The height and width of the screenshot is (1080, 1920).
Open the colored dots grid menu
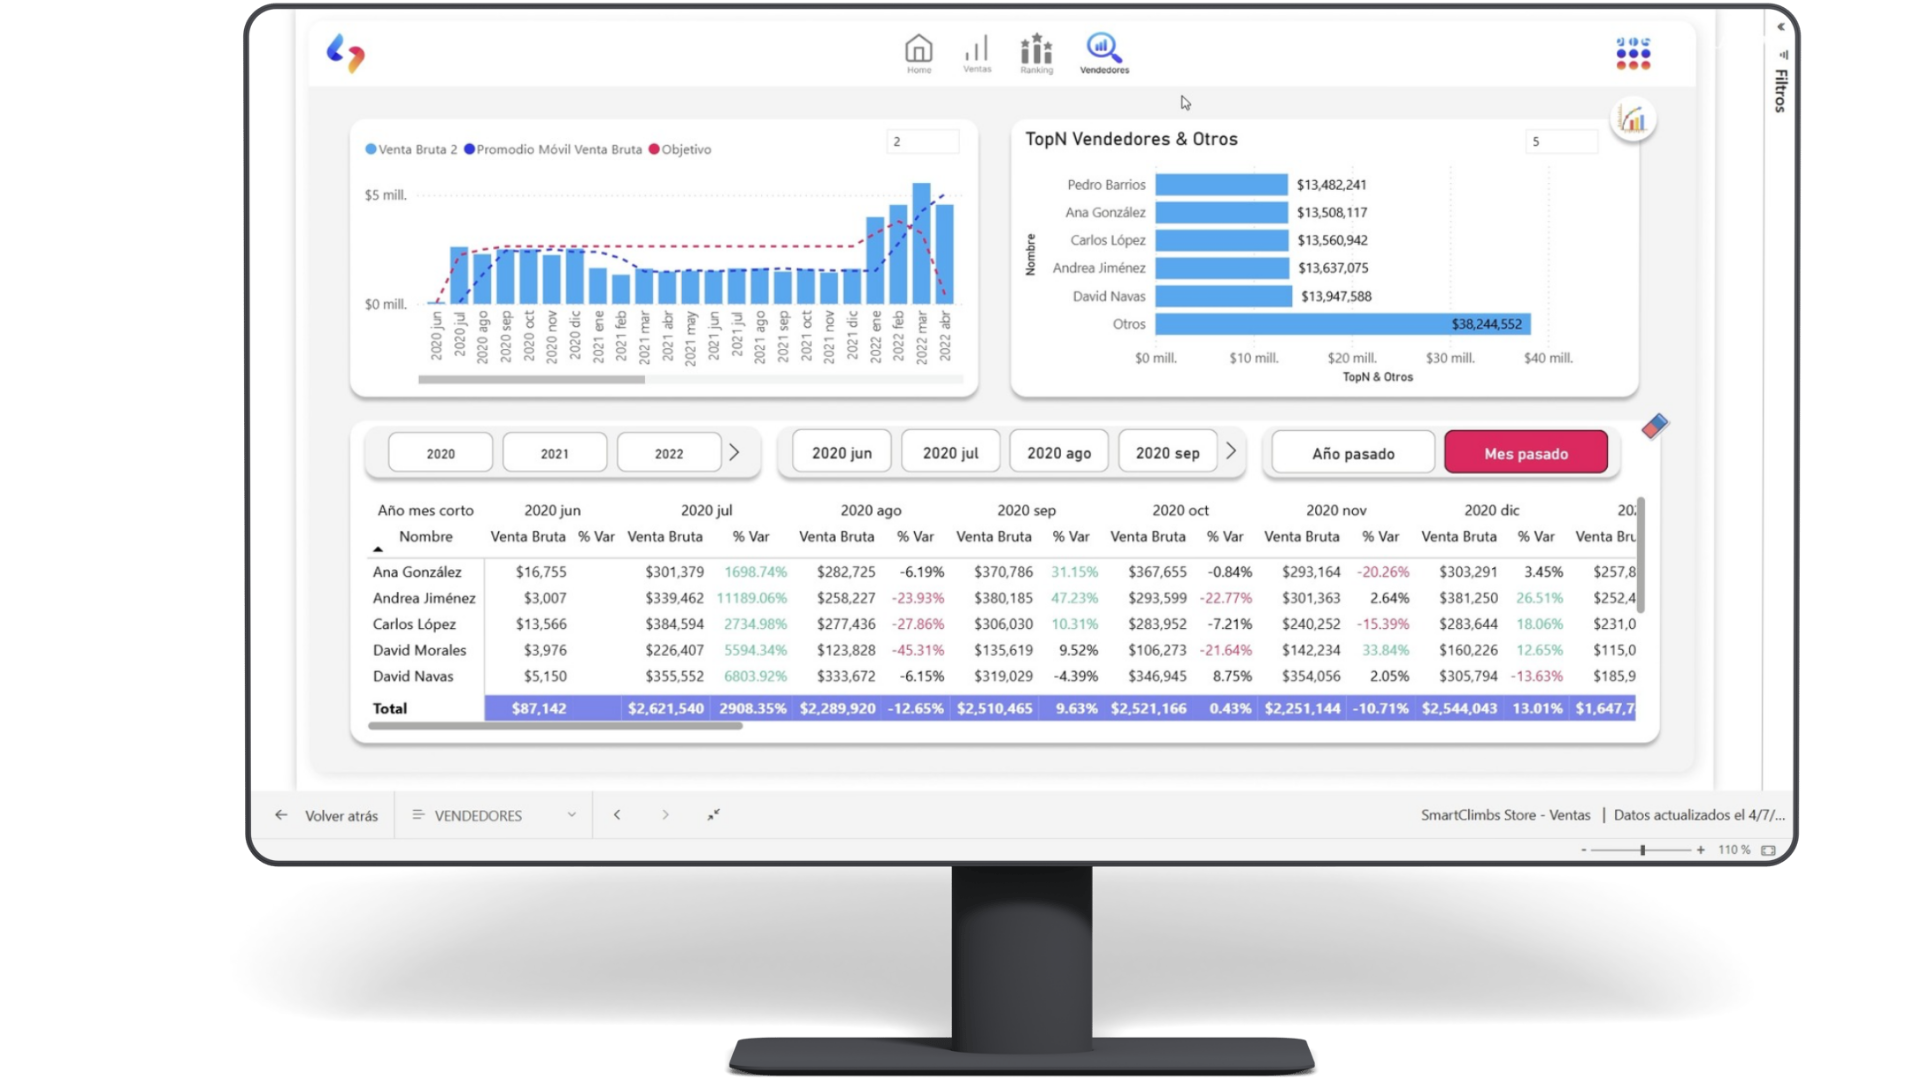click(x=1632, y=53)
